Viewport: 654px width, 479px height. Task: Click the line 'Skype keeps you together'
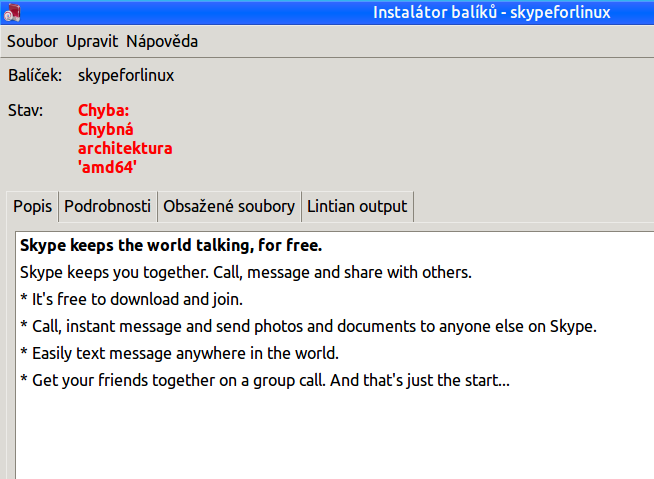pyautogui.click(x=246, y=272)
